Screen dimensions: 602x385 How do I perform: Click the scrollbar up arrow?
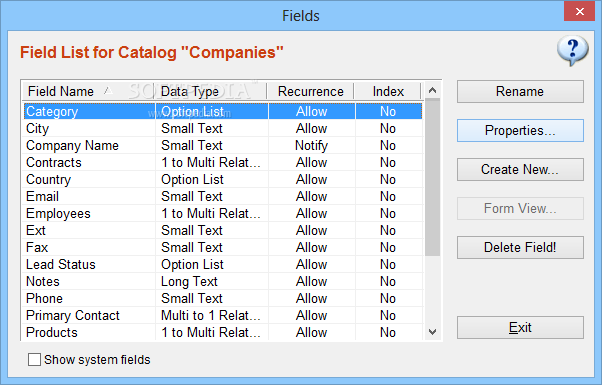(432, 90)
